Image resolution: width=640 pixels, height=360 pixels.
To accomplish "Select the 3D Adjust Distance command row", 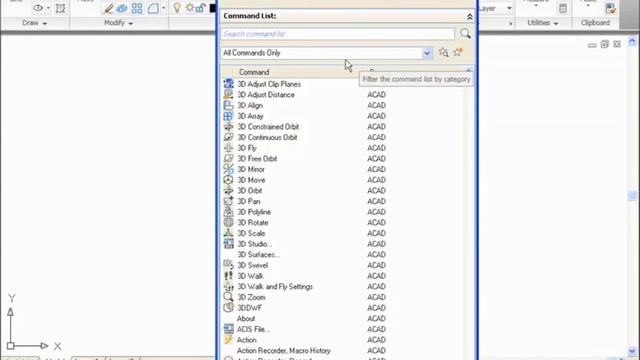I will click(x=343, y=95).
